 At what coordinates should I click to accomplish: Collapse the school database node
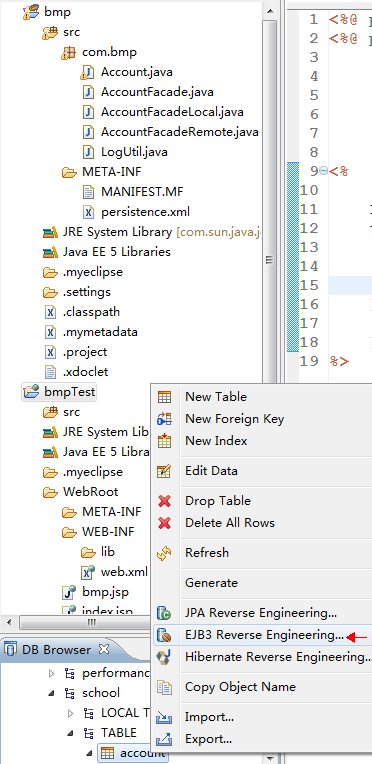click(x=52, y=693)
